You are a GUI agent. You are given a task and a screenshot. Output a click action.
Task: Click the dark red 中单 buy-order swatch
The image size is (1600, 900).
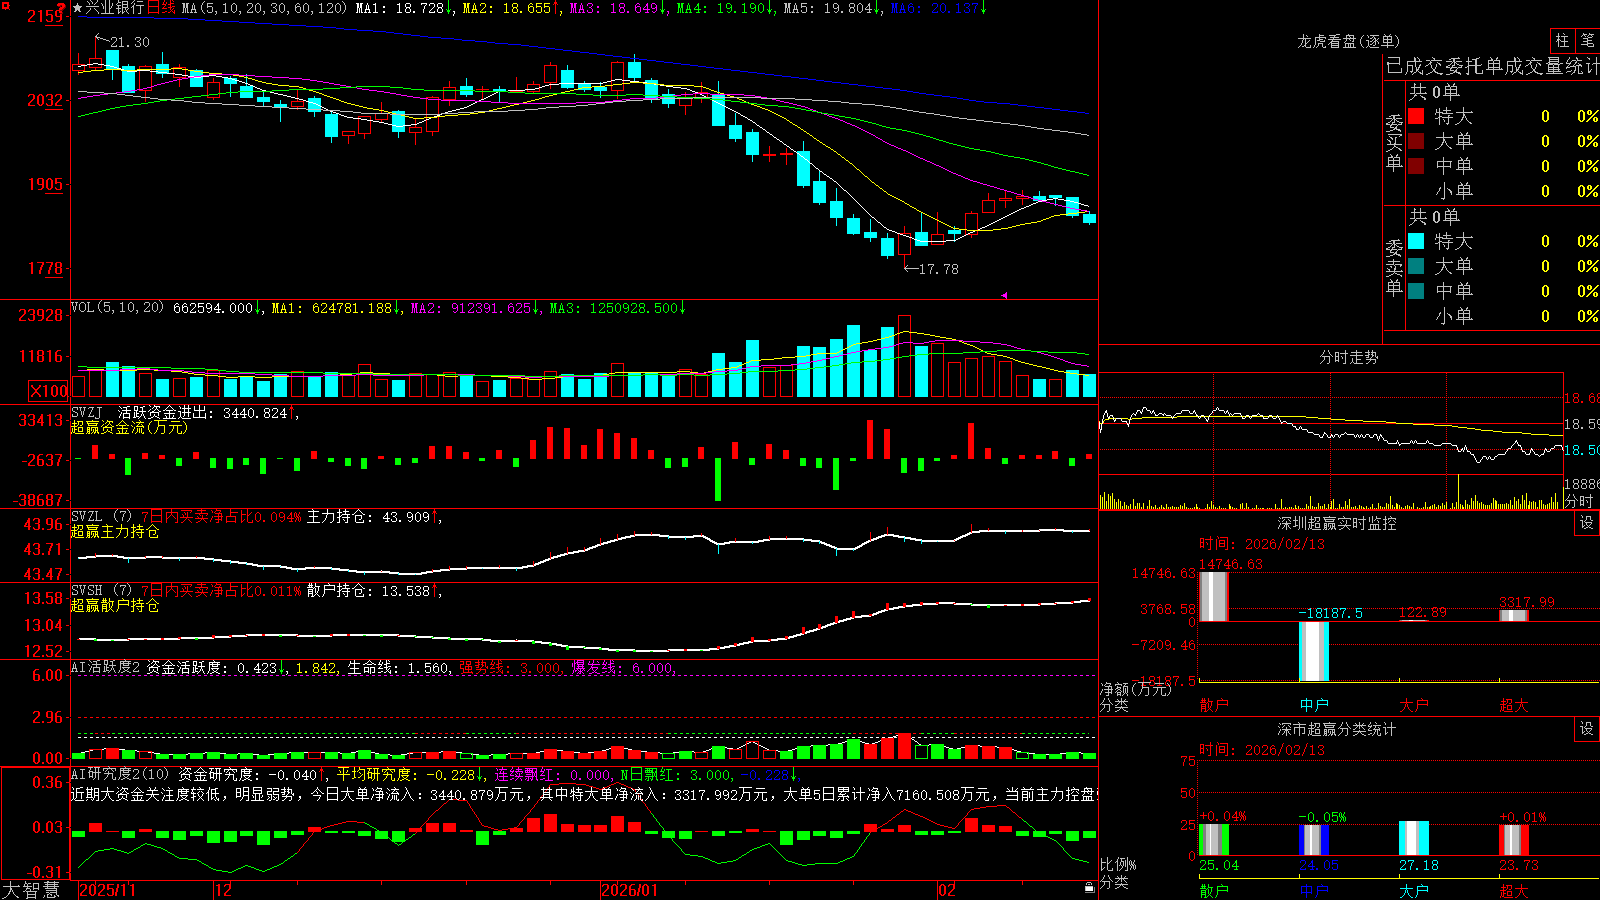point(1416,166)
